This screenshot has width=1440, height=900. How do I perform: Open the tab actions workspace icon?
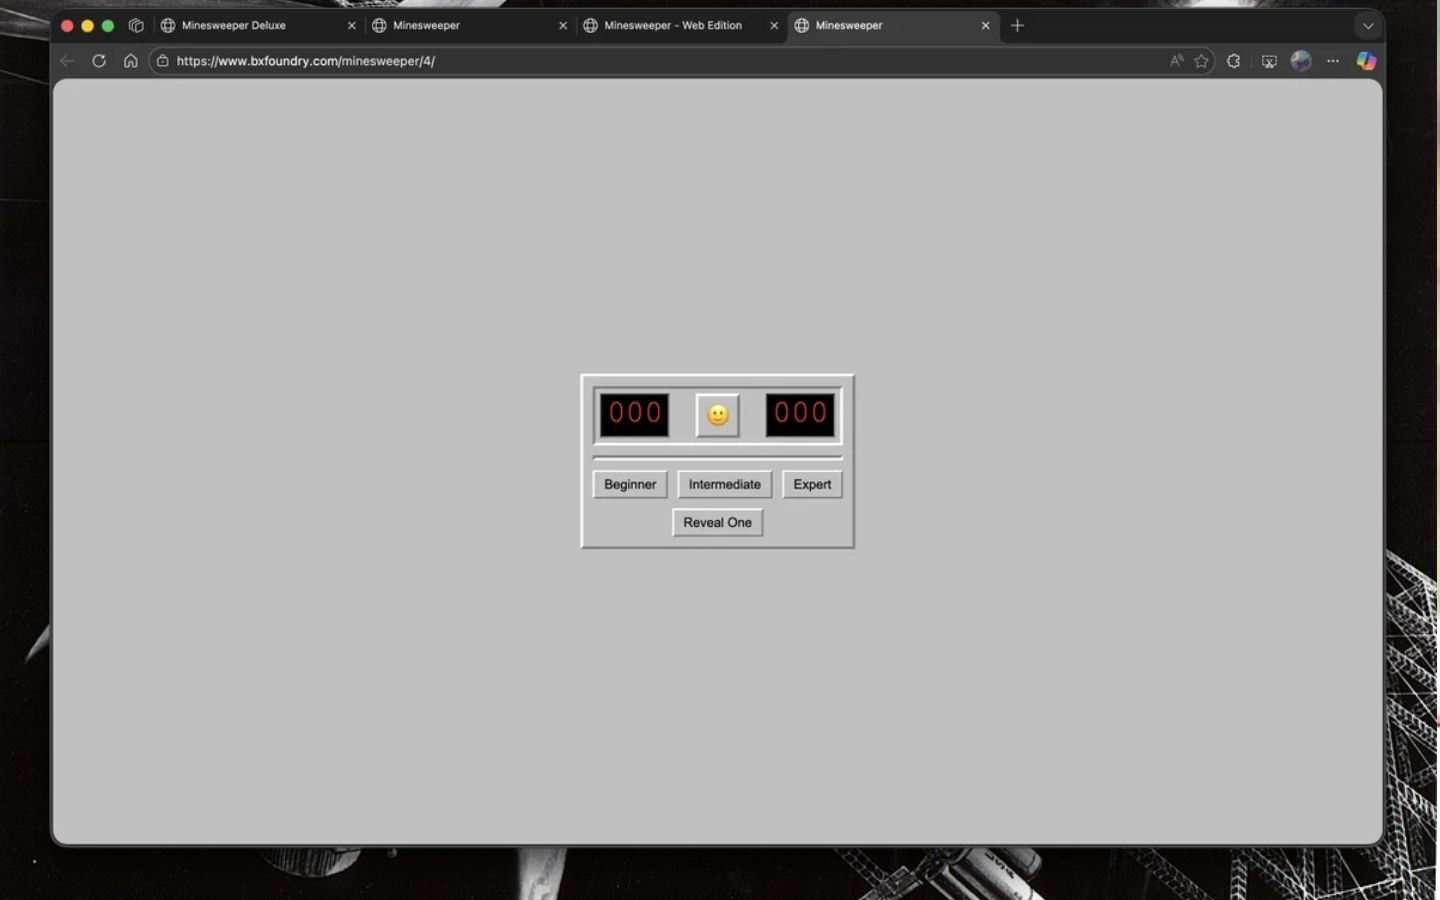coord(136,26)
